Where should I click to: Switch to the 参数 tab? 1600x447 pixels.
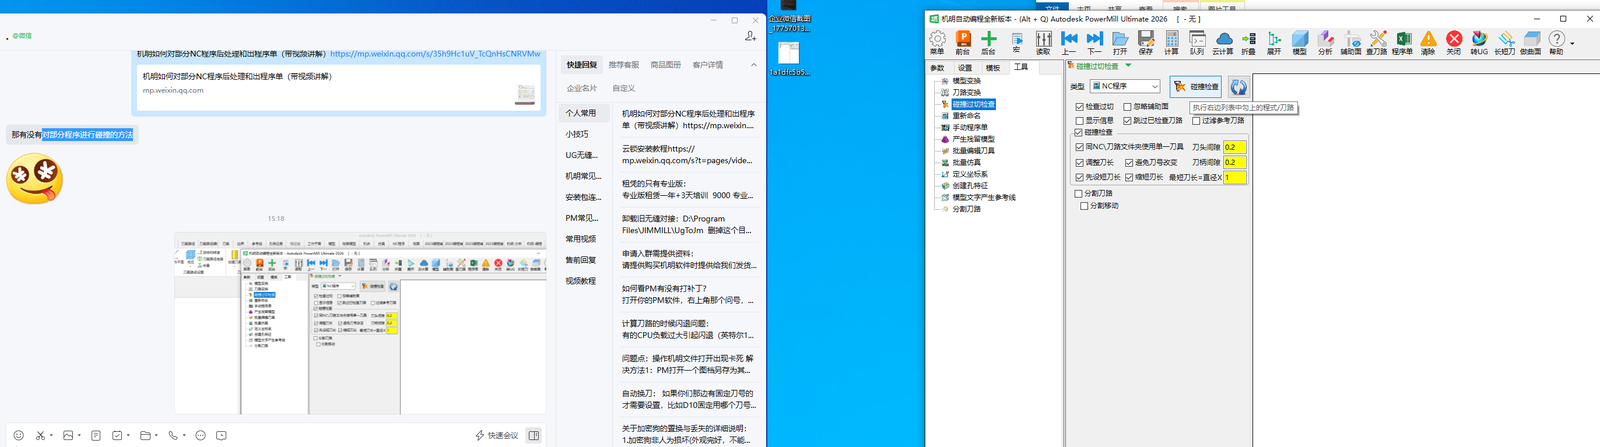pos(937,68)
